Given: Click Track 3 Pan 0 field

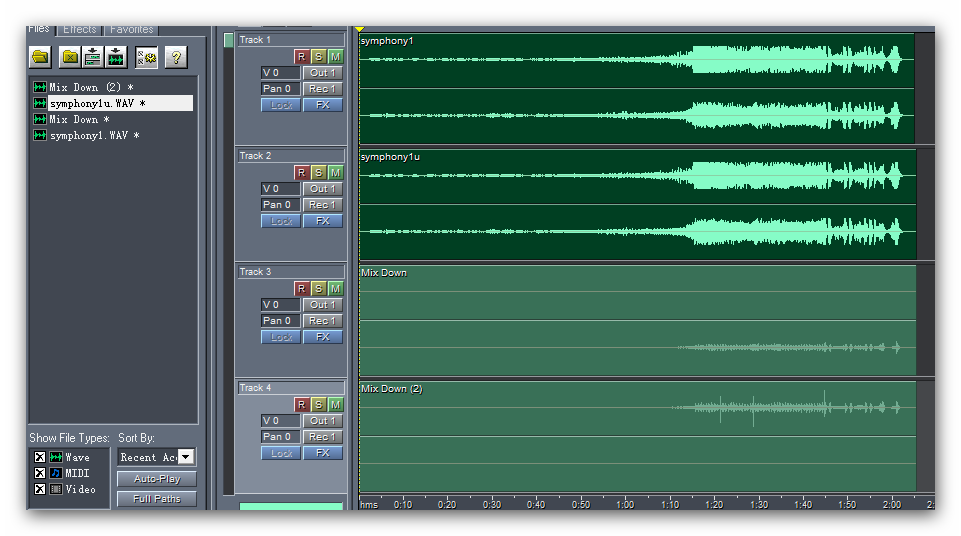Looking at the screenshot, I should 281,321.
